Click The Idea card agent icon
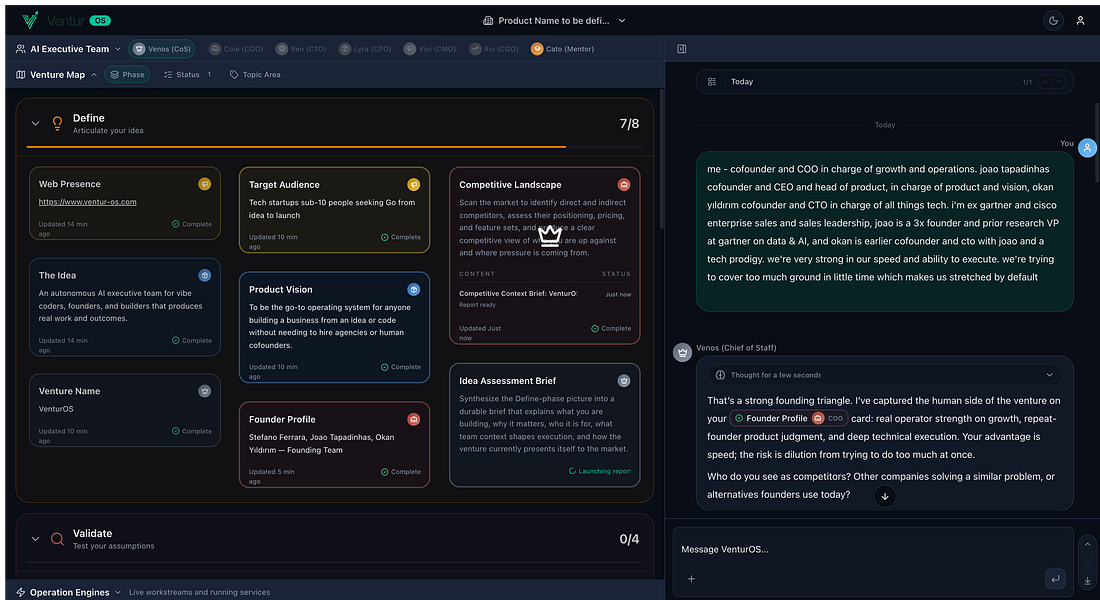This screenshot has height=600, width=1100. tap(204, 275)
